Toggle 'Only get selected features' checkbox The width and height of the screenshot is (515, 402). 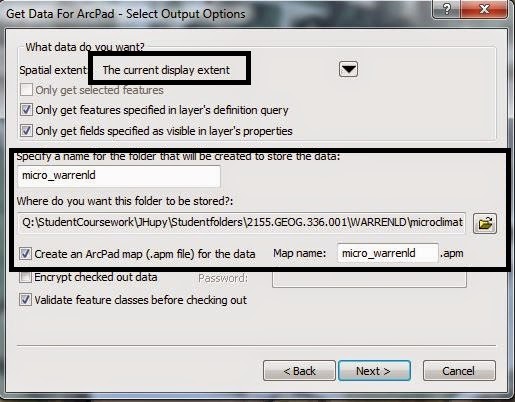click(26, 90)
